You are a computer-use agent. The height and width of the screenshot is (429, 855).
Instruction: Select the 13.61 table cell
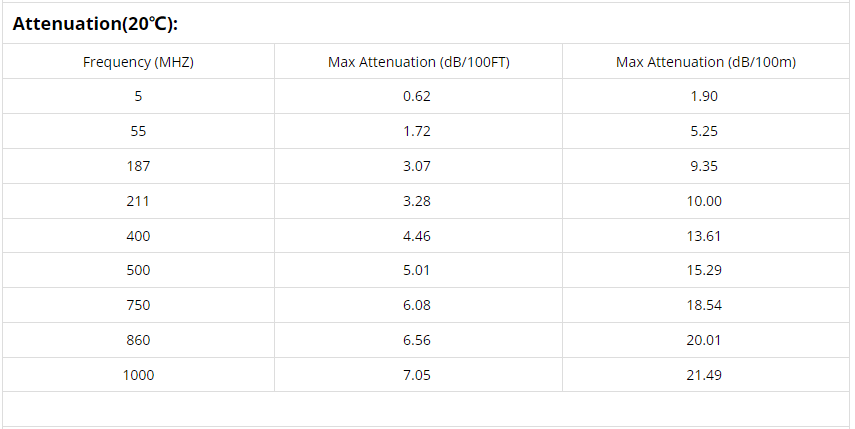pos(705,236)
